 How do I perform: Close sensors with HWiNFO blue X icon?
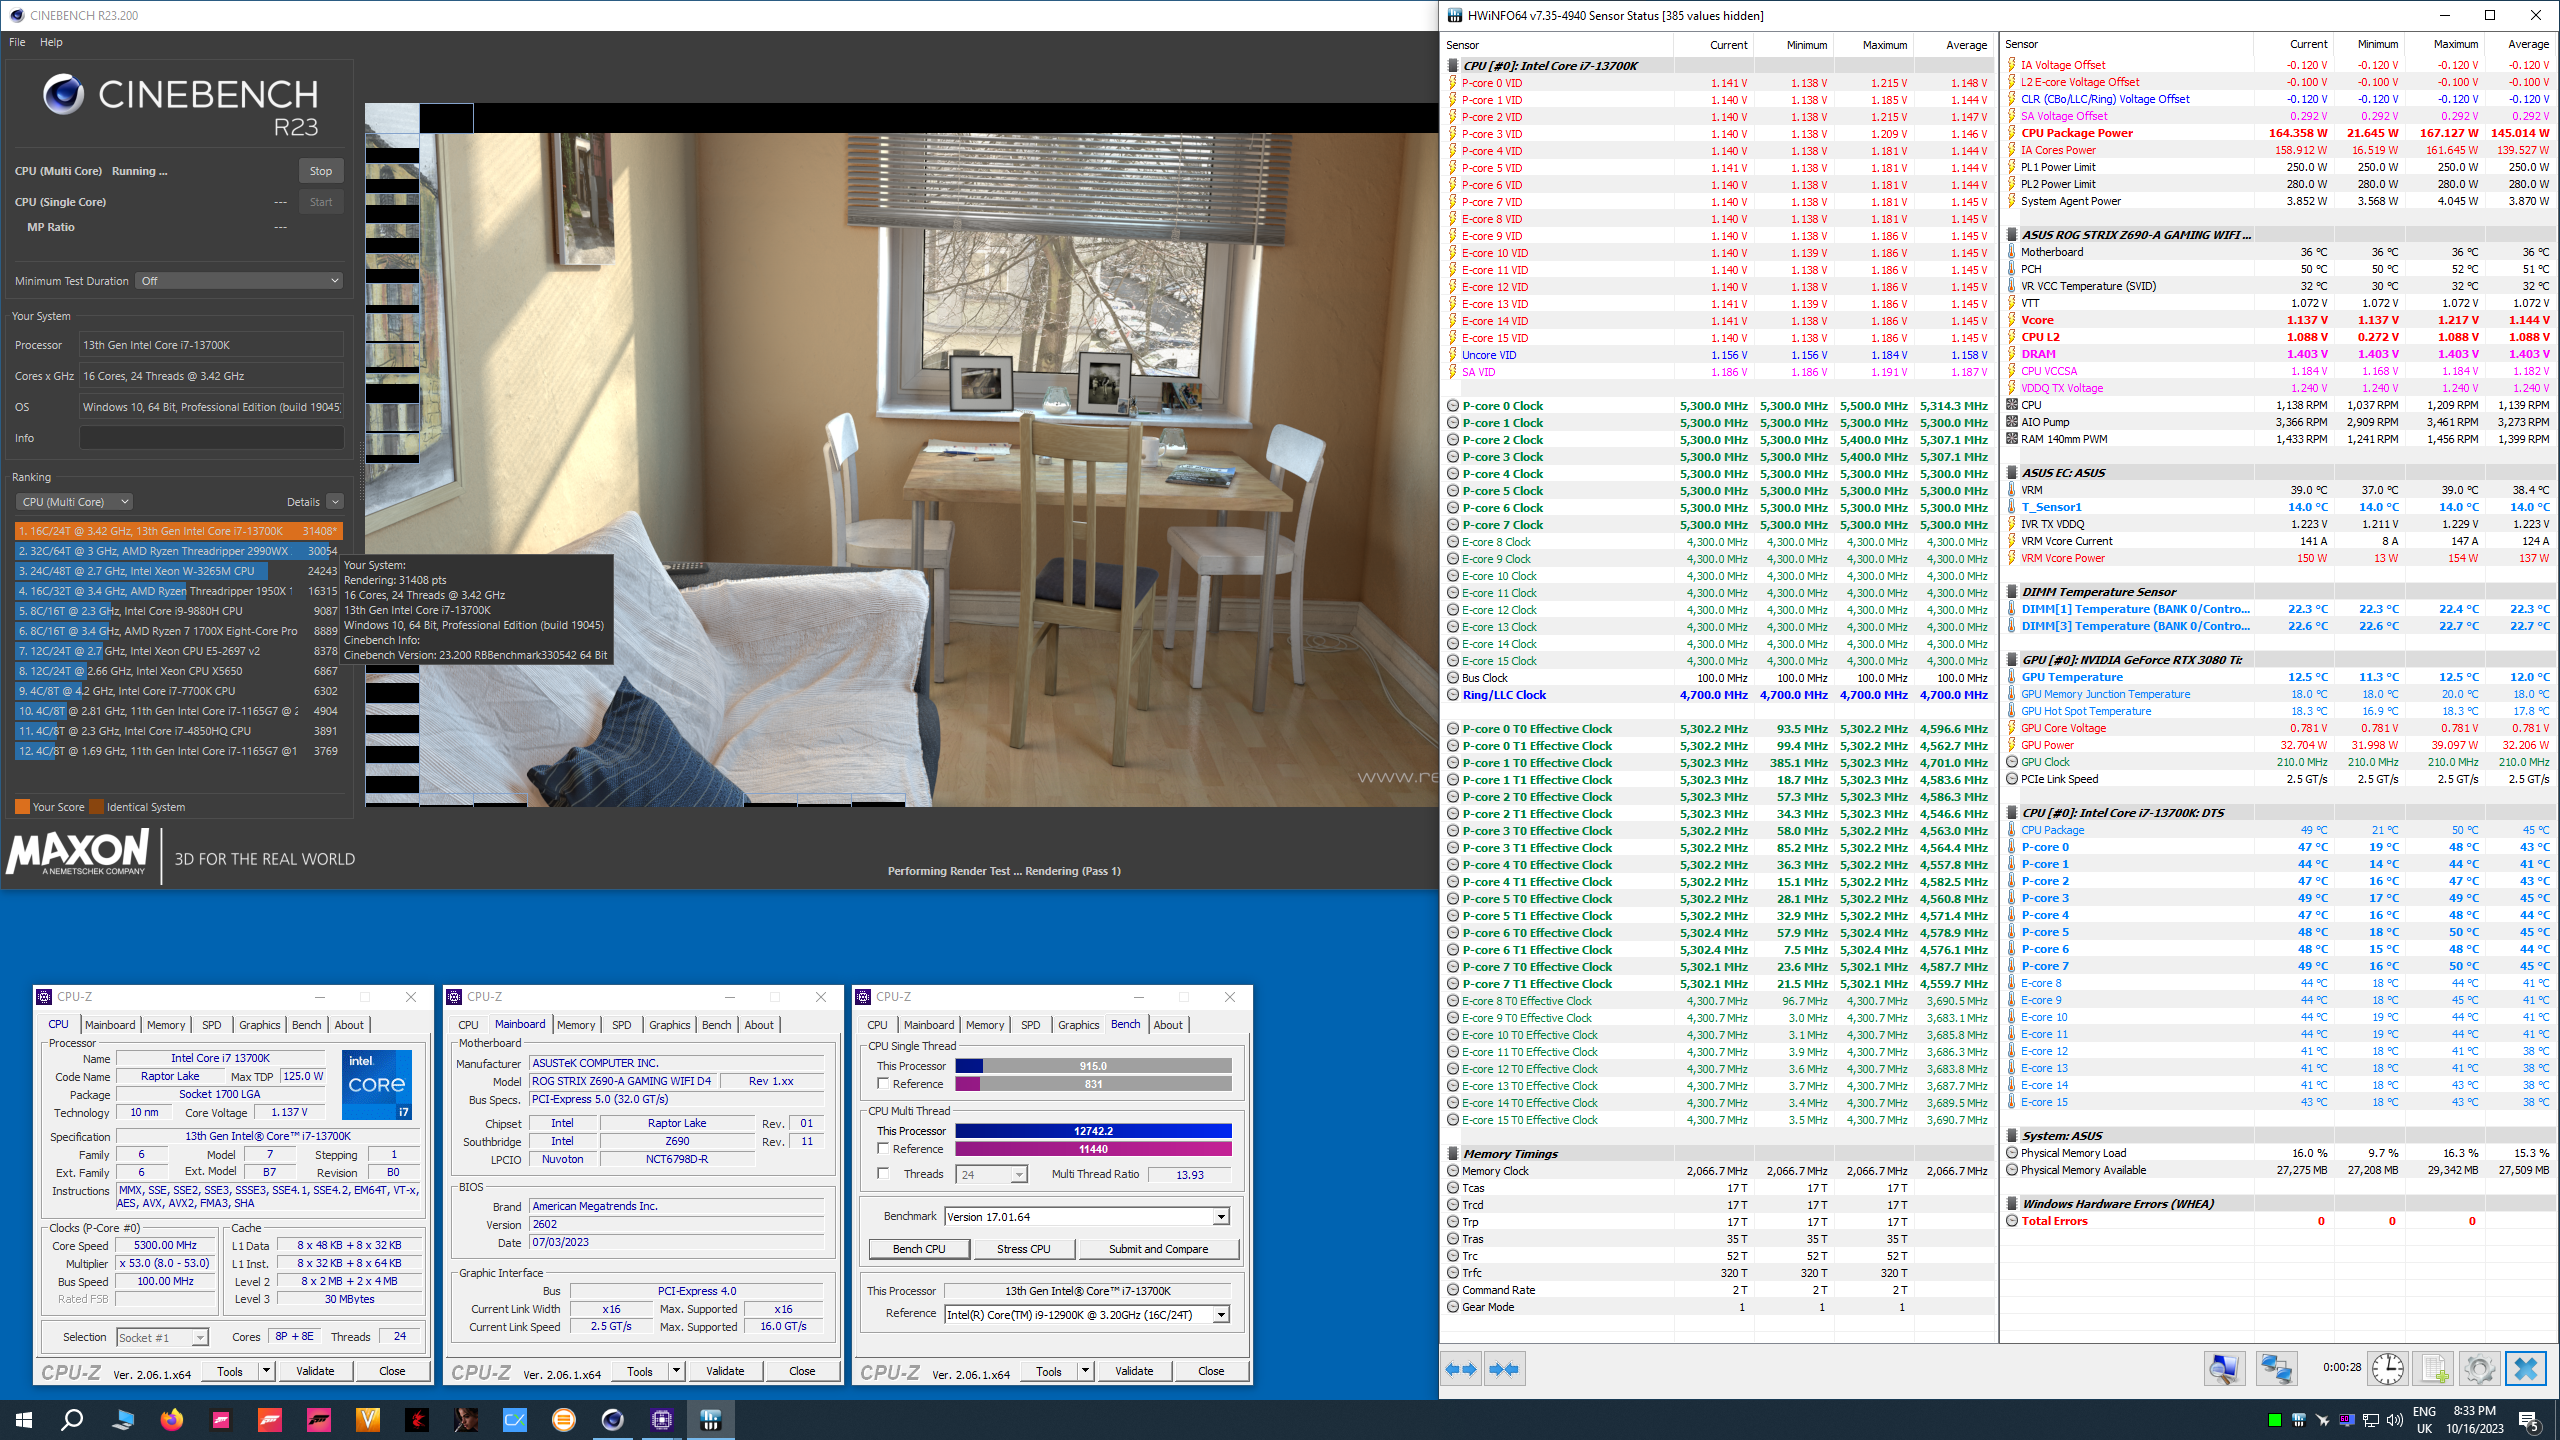click(x=2526, y=1369)
